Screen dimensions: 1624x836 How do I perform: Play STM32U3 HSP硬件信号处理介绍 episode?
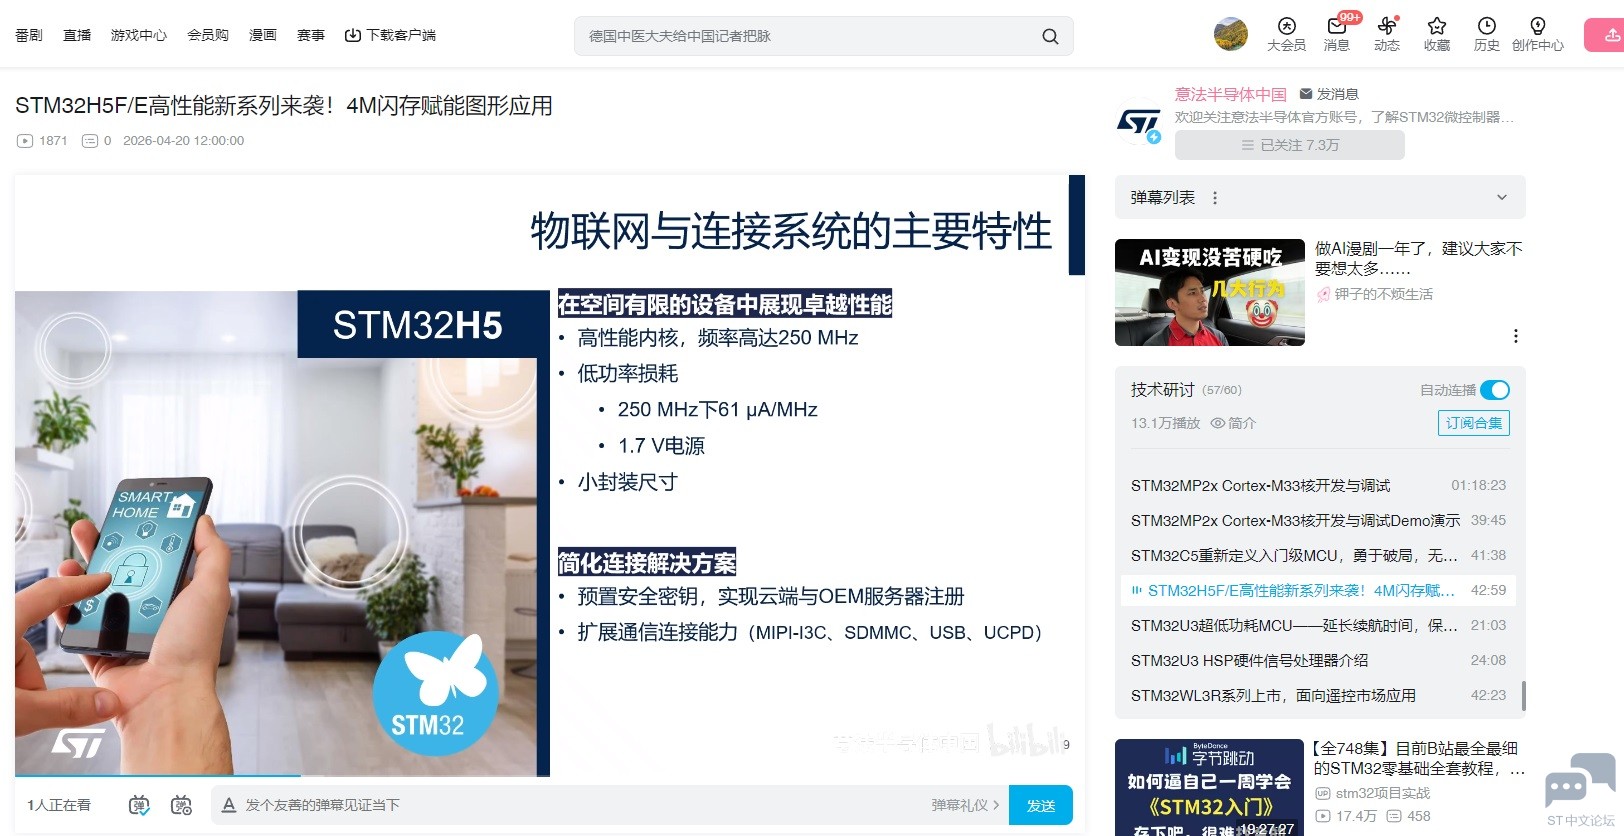coord(1318,661)
